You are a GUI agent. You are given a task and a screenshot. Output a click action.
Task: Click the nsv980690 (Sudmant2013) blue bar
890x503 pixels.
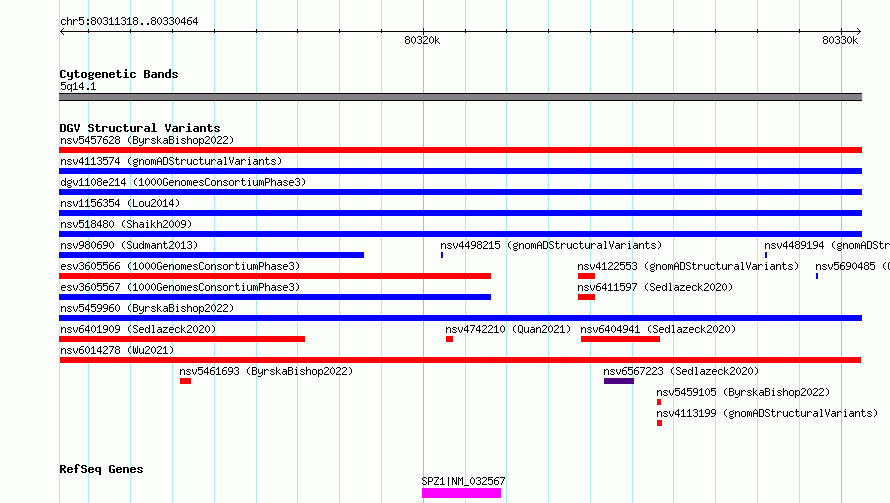point(211,255)
